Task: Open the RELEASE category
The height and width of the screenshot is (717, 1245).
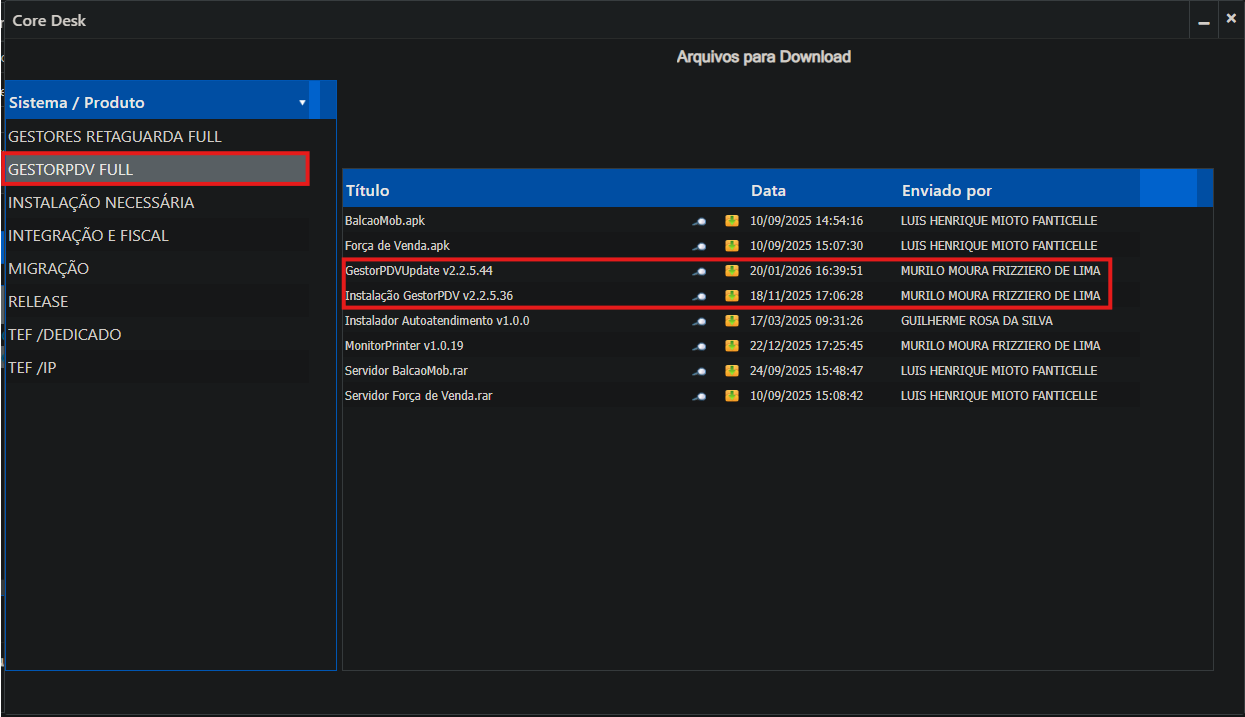Action: pos(38,302)
